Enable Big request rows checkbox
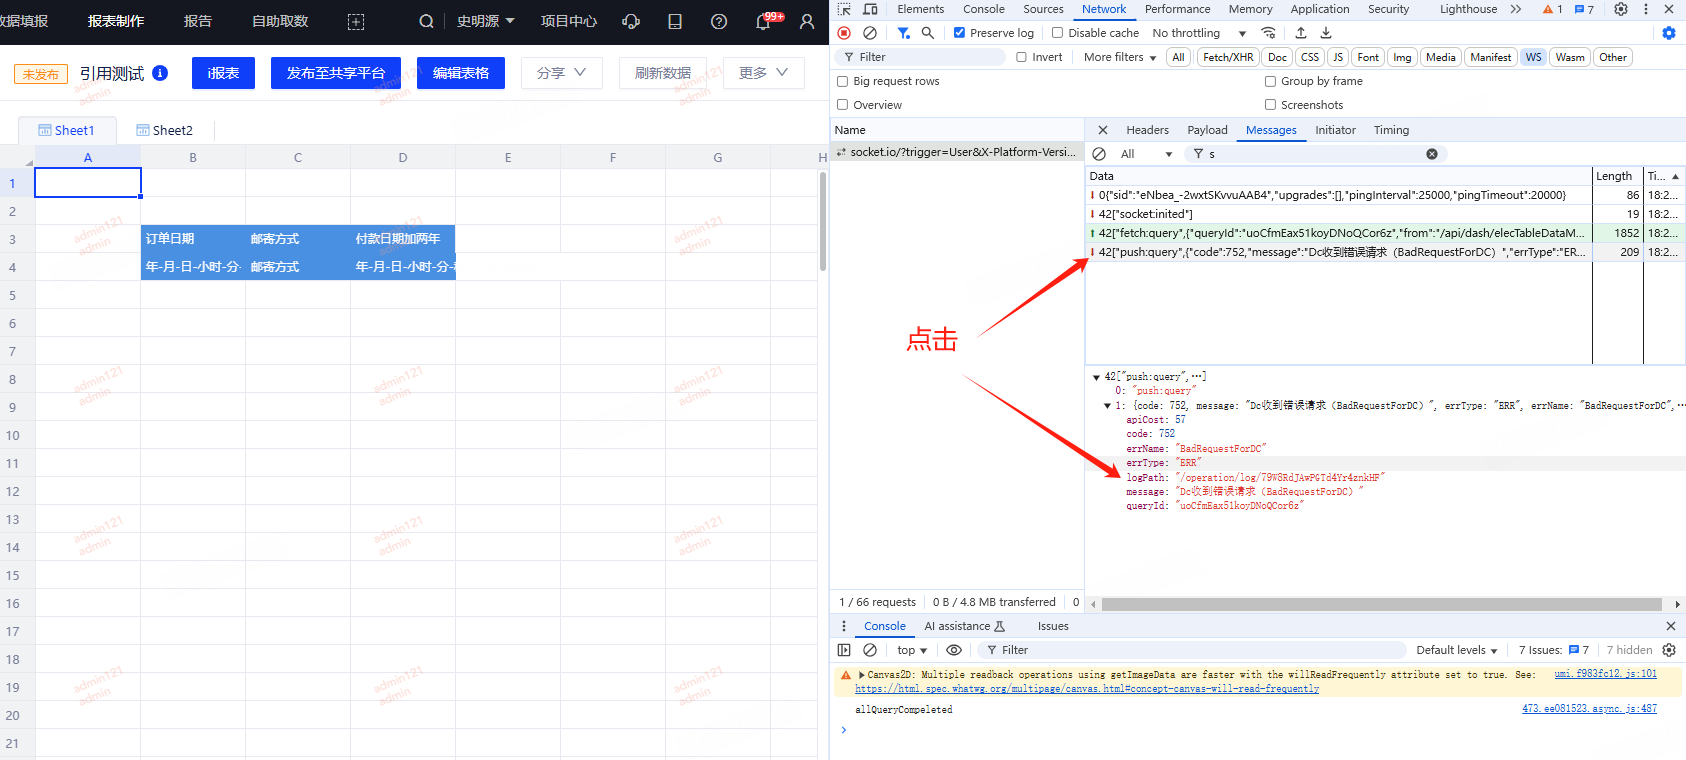The image size is (1686, 760). (x=842, y=81)
